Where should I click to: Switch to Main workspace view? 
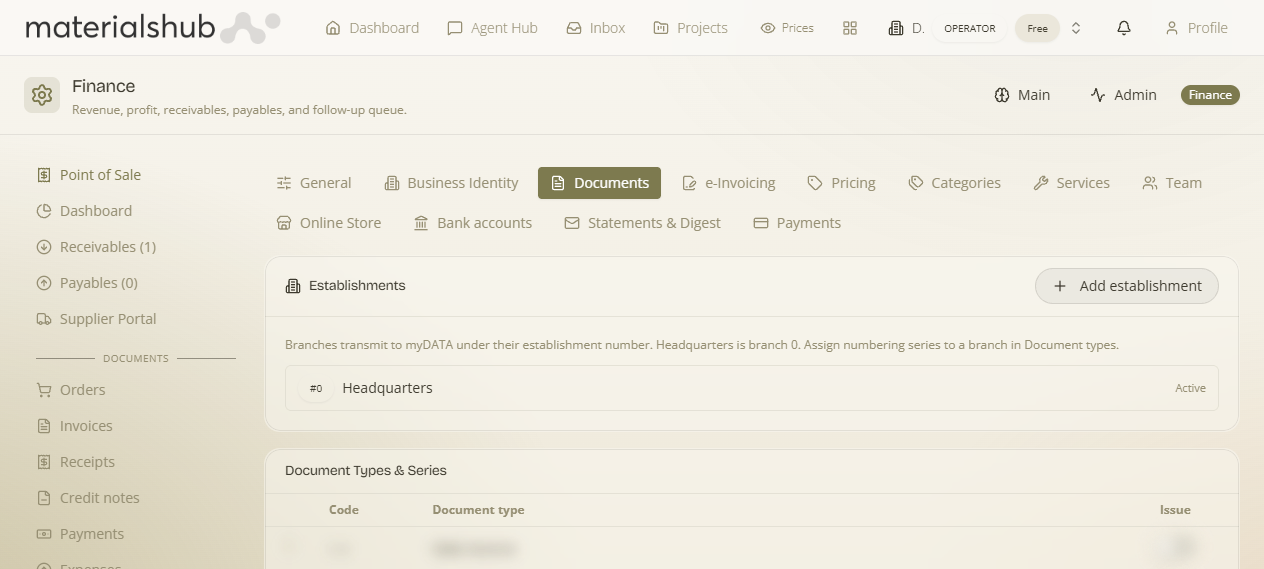(x=1022, y=95)
